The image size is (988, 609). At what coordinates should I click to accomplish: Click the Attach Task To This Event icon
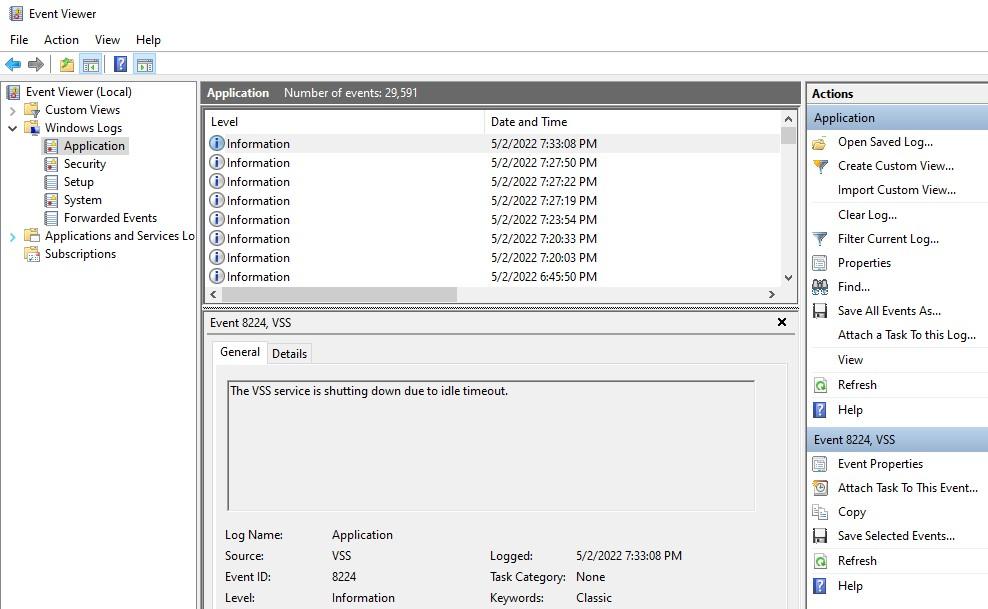820,487
